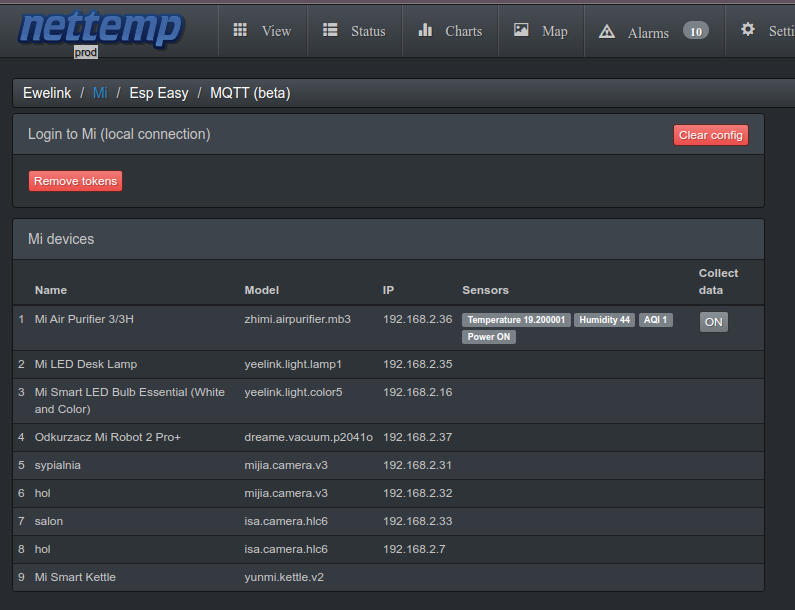795x610 pixels.
Task: Click IP address 192.168.2.16
Action: pos(417,392)
